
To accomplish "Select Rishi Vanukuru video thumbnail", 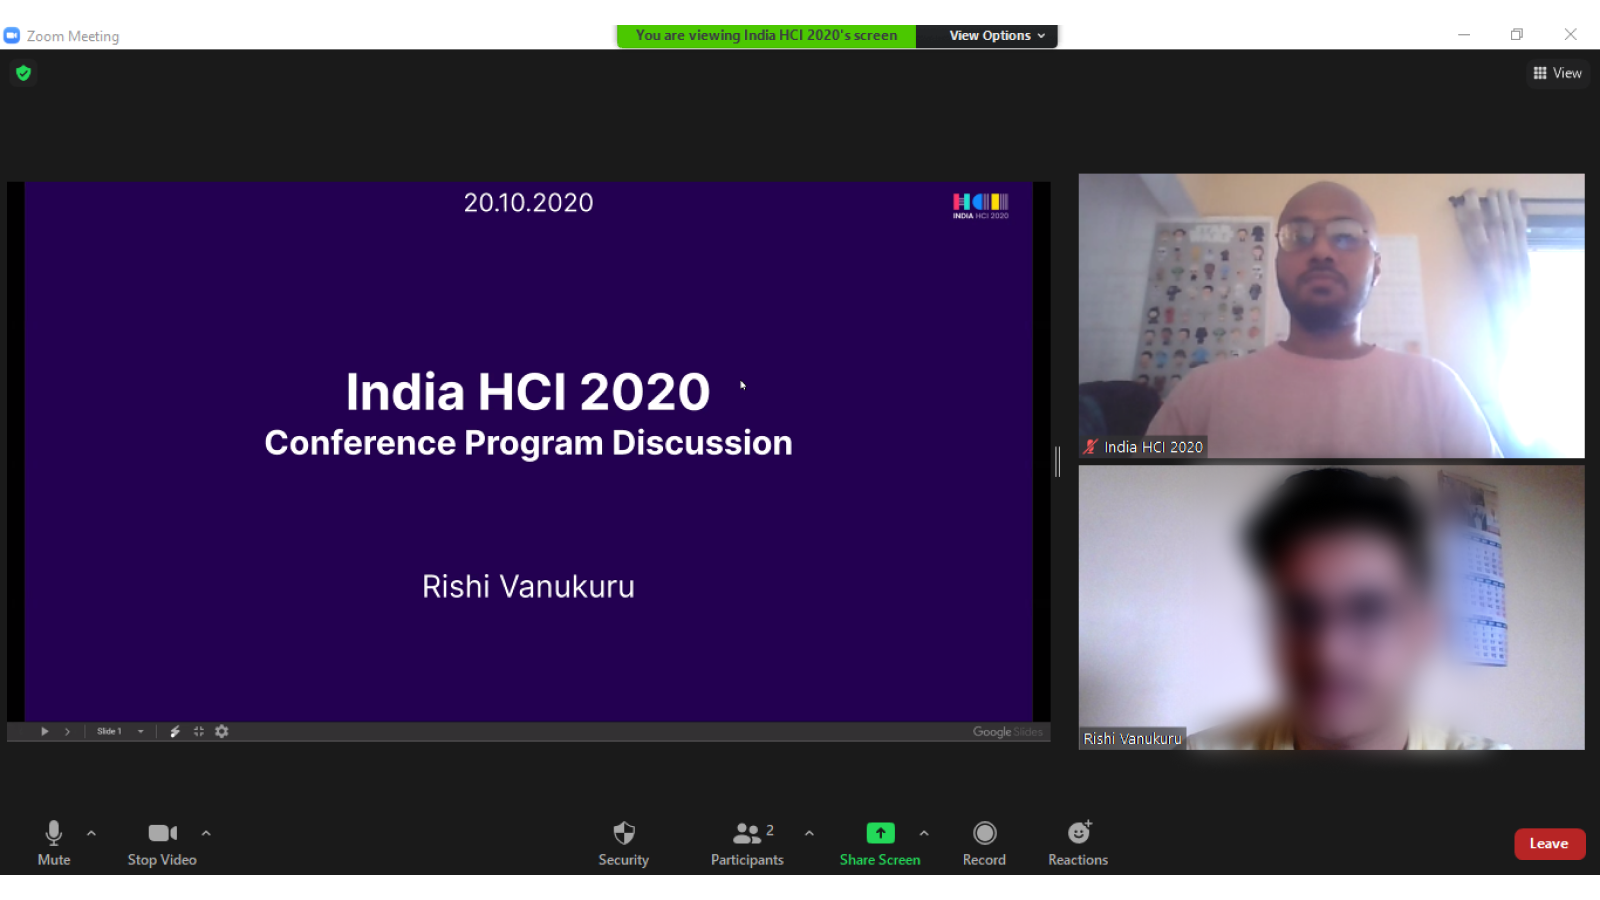I will point(1331,608).
